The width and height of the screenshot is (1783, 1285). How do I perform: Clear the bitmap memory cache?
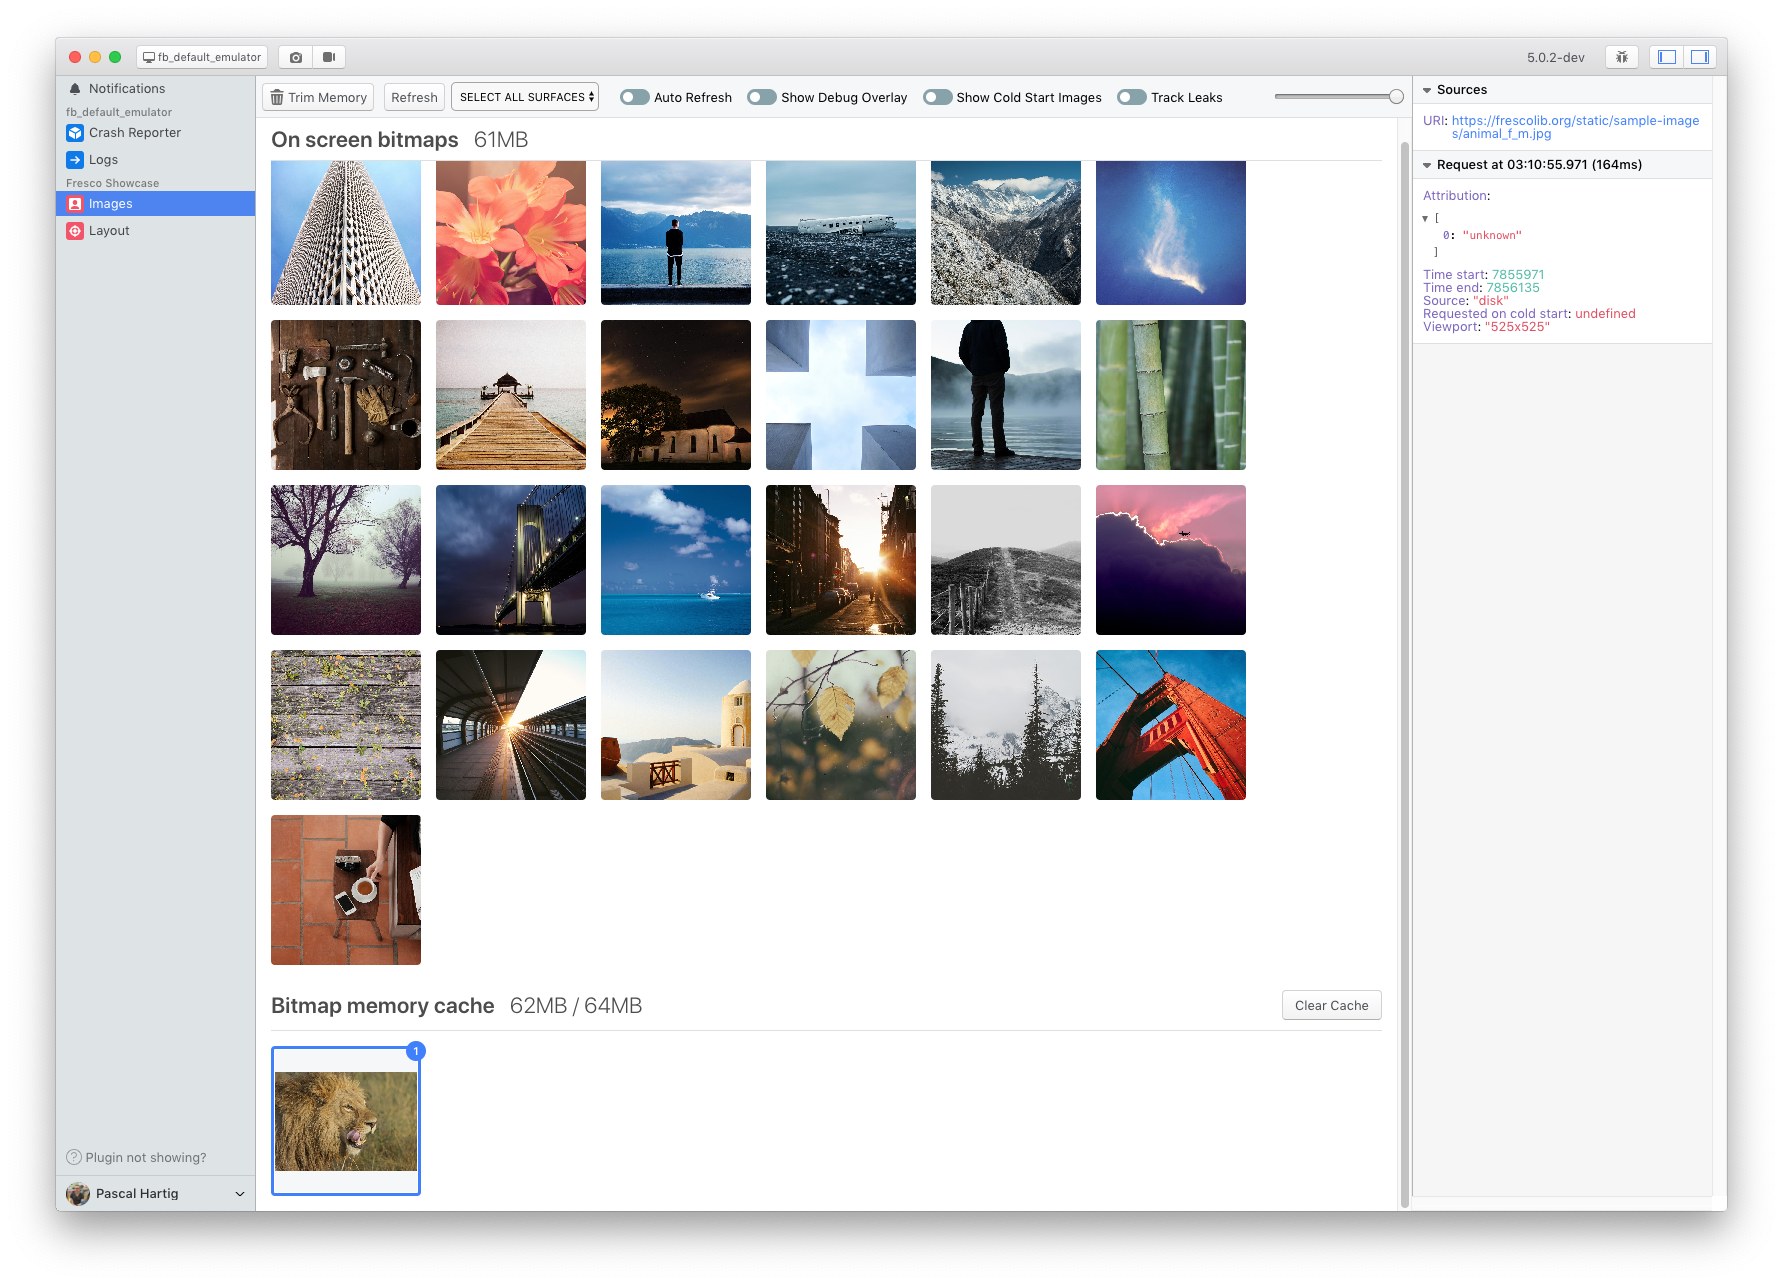[x=1331, y=1005]
